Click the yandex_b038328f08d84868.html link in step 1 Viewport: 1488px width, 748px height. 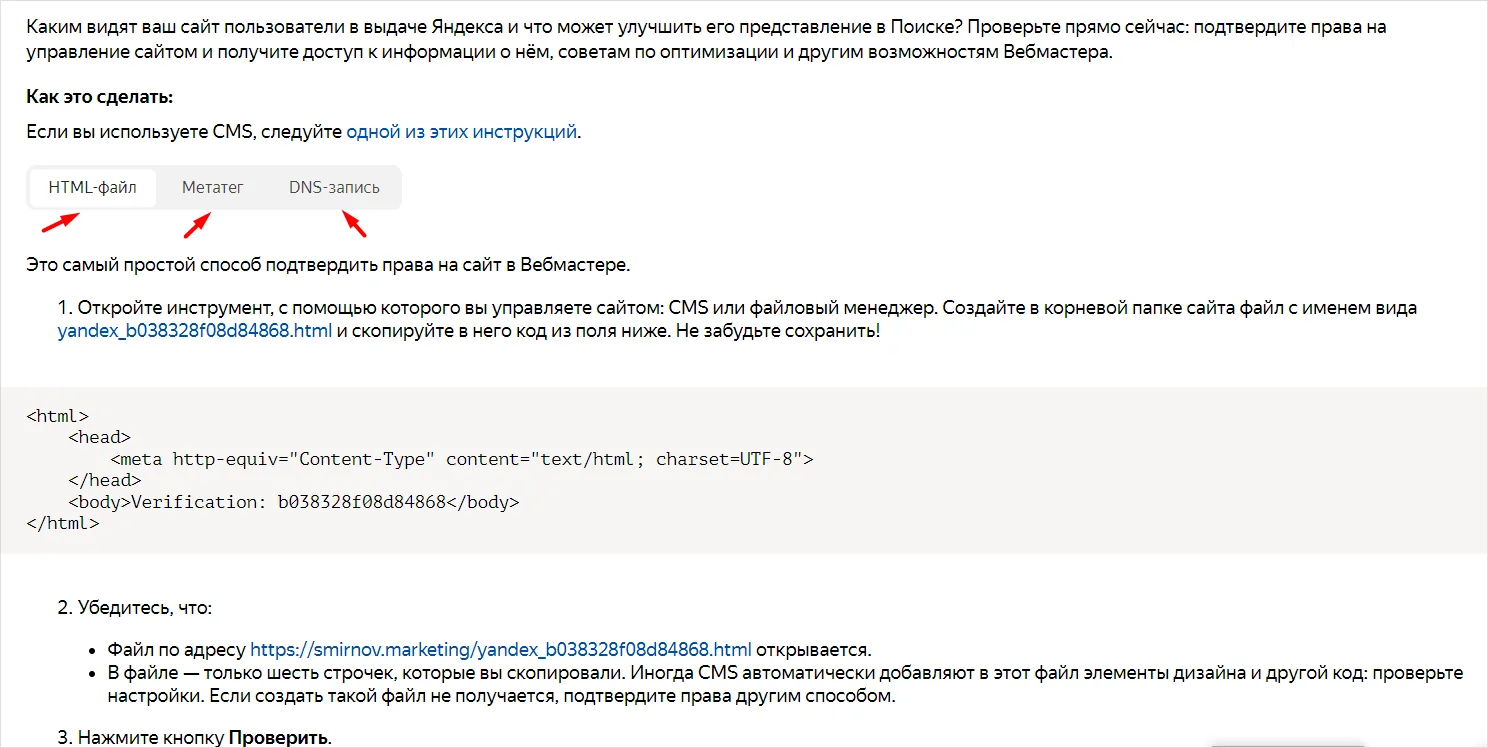(195, 331)
